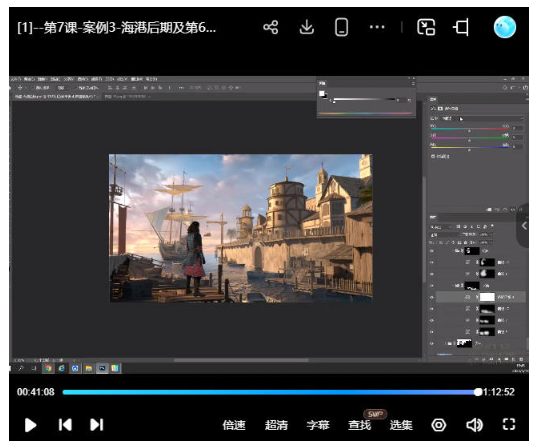Image resolution: width=536 pixels, height=446 pixels.
Task: Toggle visibility eye of the selected white-mask layer
Action: [x=432, y=297]
